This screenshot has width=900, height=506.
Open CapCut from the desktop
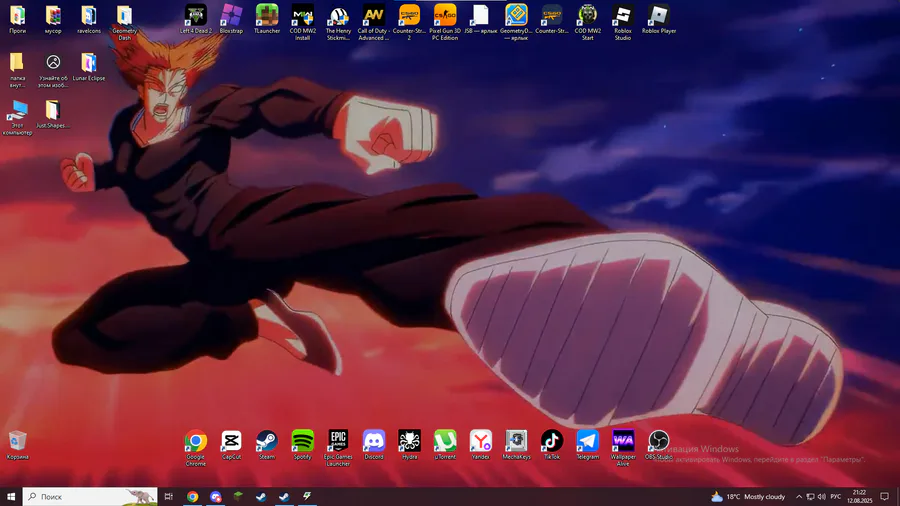231,445
